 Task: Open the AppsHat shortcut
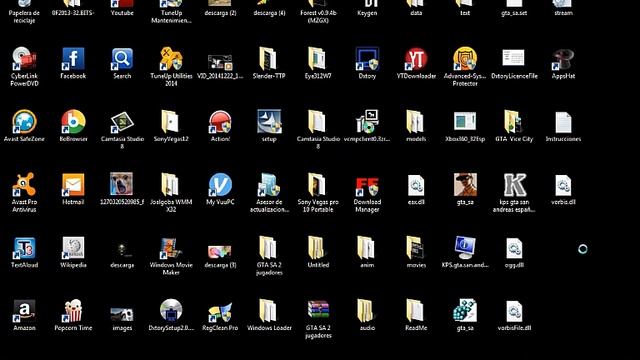pyautogui.click(x=563, y=59)
